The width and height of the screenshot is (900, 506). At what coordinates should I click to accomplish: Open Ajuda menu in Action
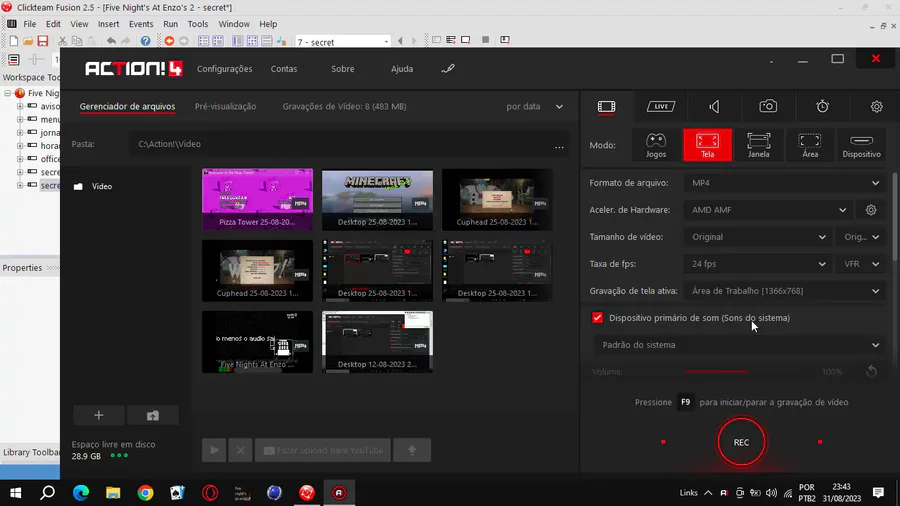click(x=402, y=69)
